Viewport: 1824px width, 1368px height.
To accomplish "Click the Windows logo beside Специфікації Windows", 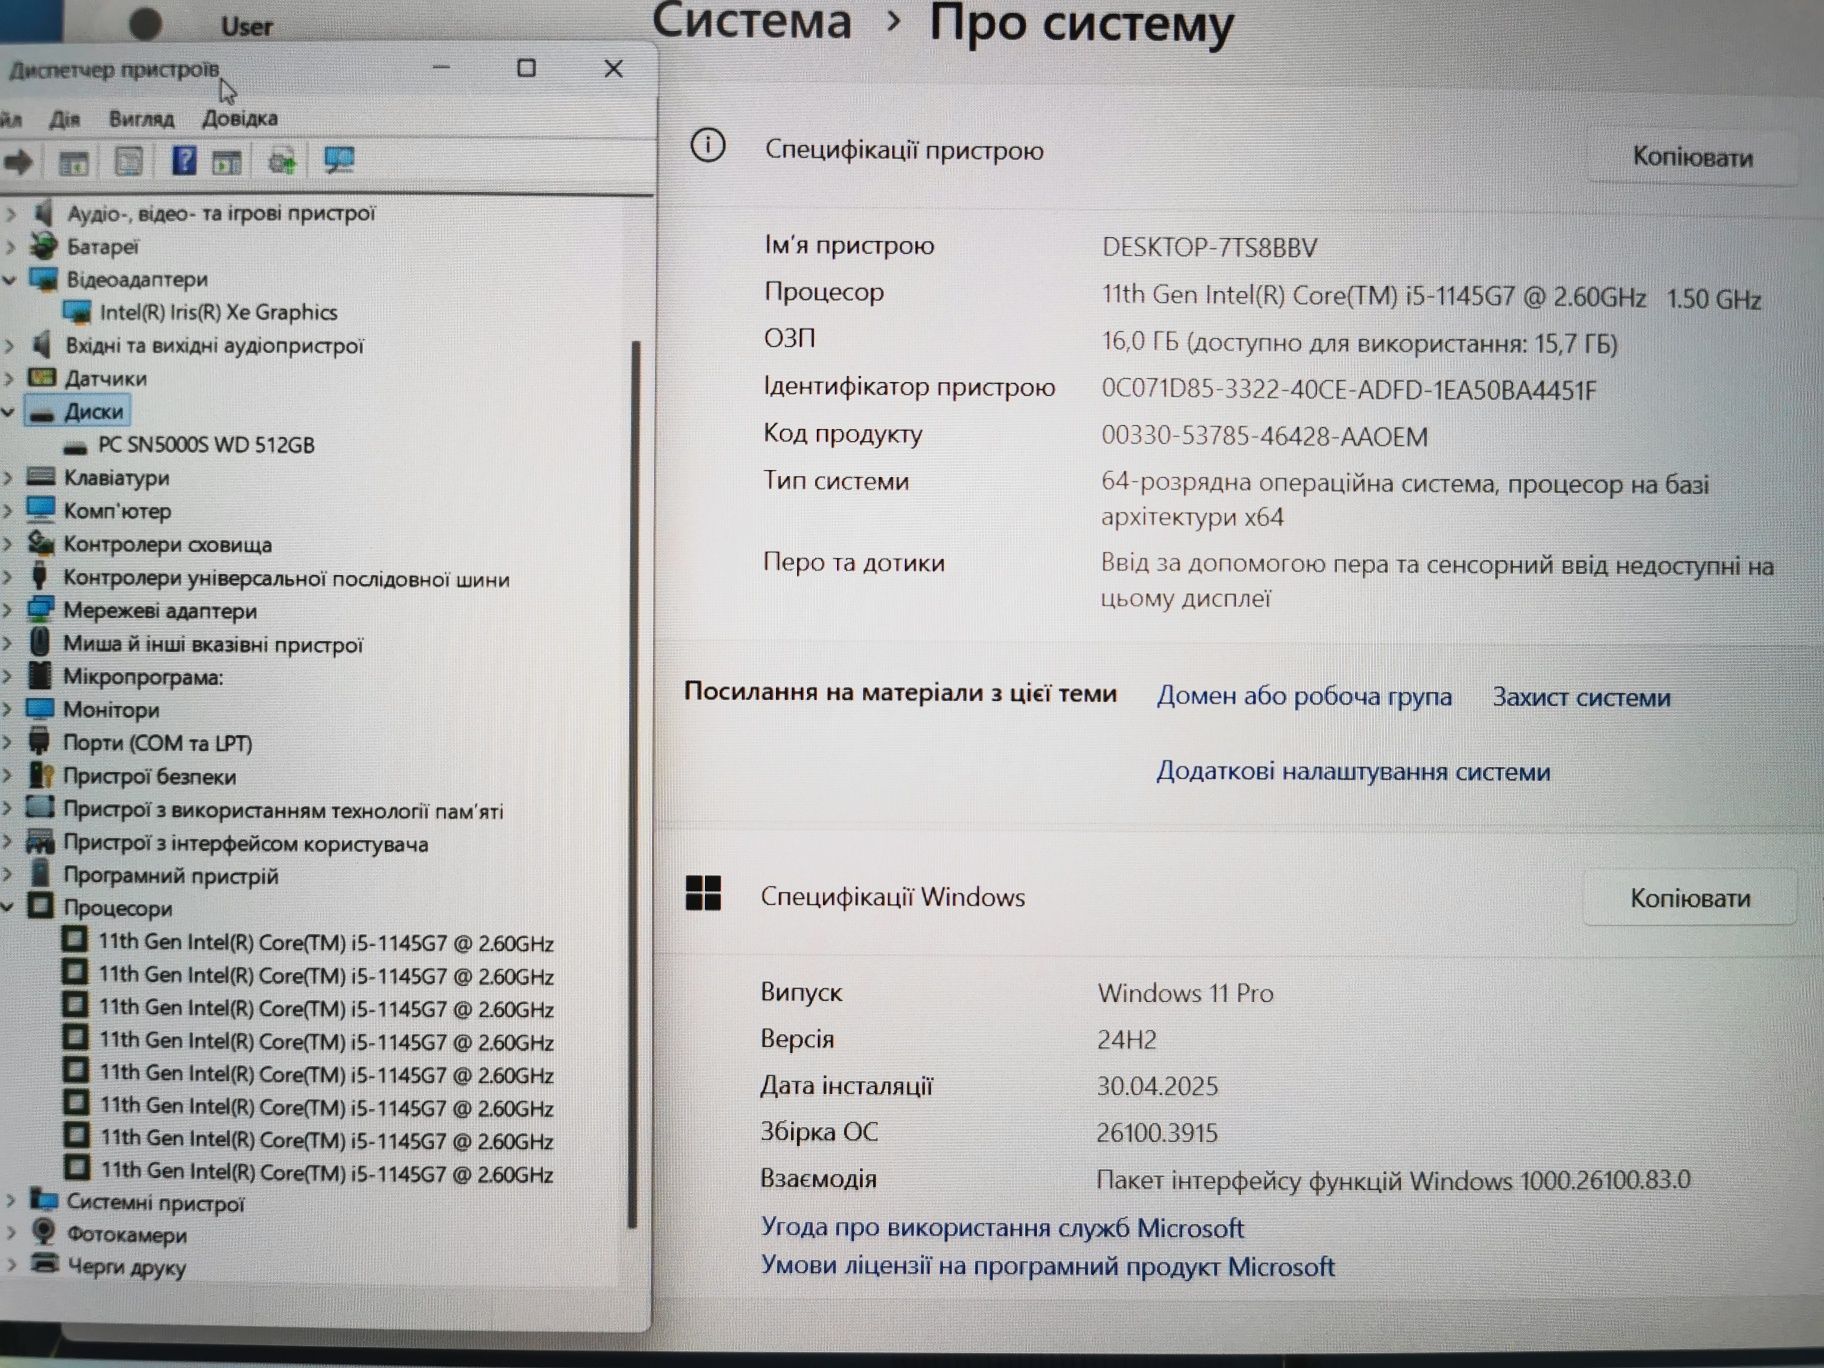I will point(703,893).
